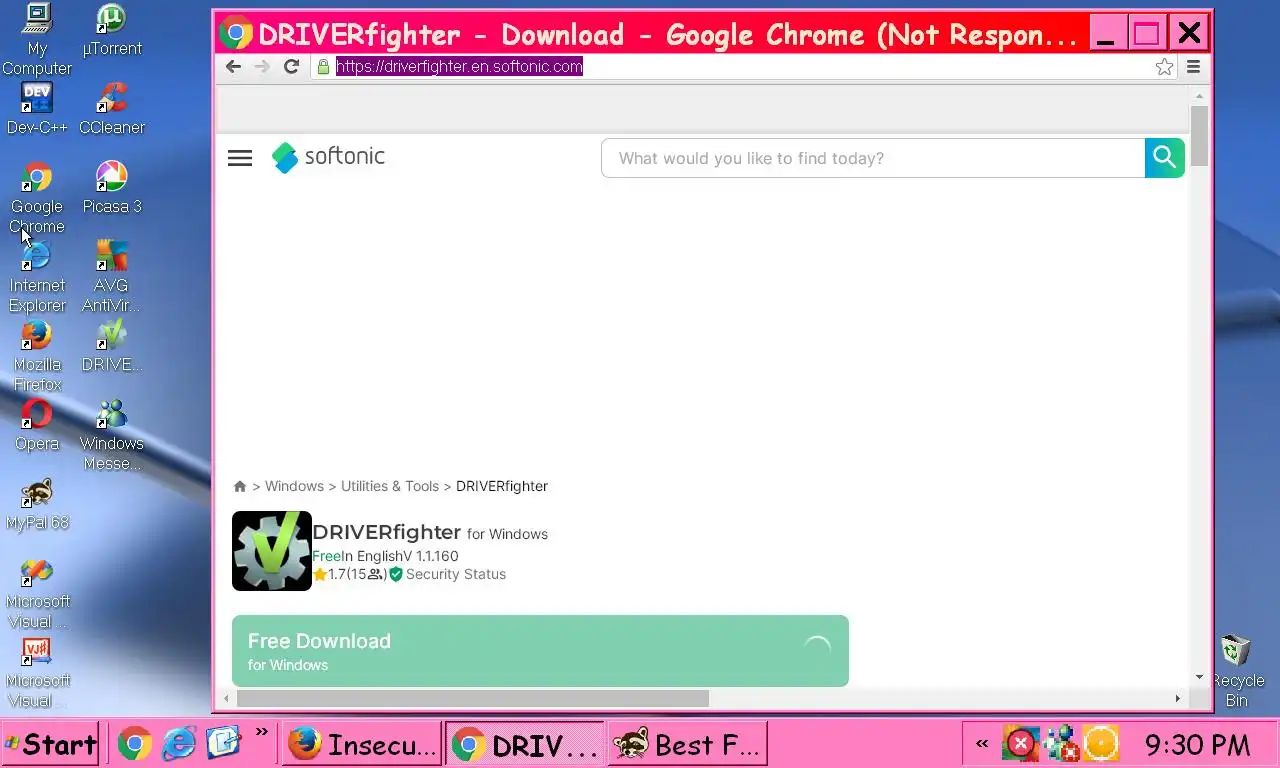The width and height of the screenshot is (1280, 768).
Task: Click the Chrome window title bar
Action: (650, 34)
